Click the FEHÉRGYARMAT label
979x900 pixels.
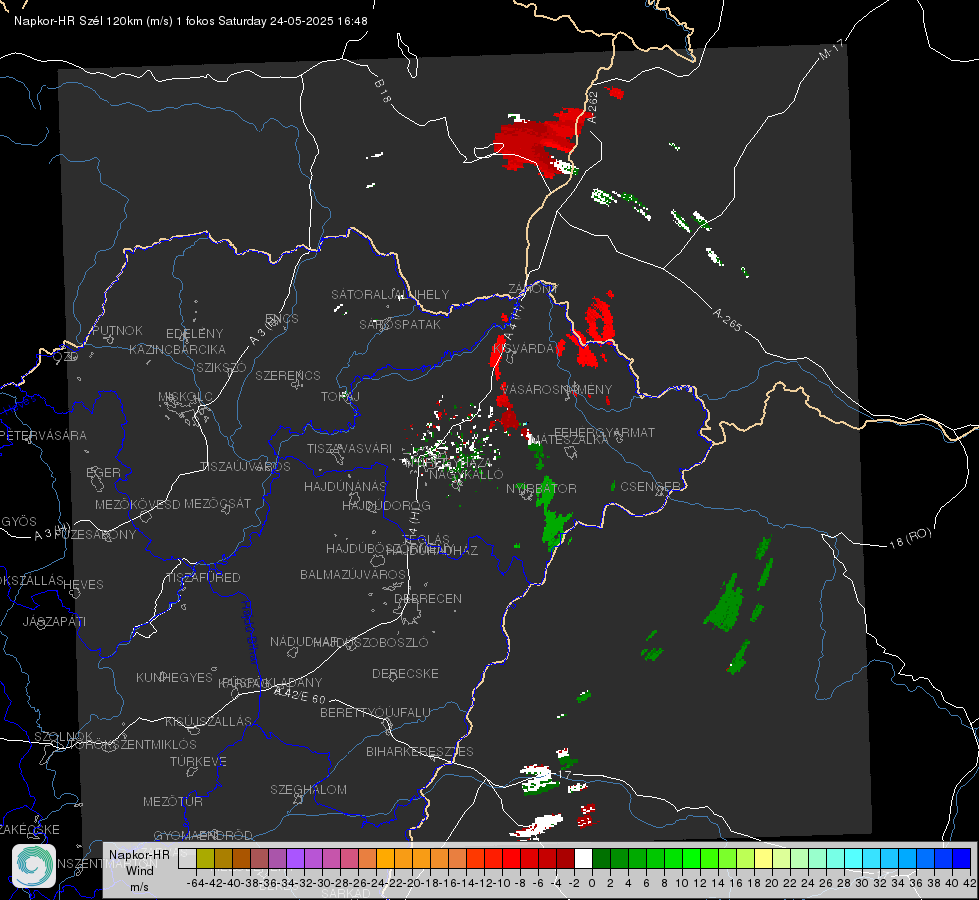[604, 432]
